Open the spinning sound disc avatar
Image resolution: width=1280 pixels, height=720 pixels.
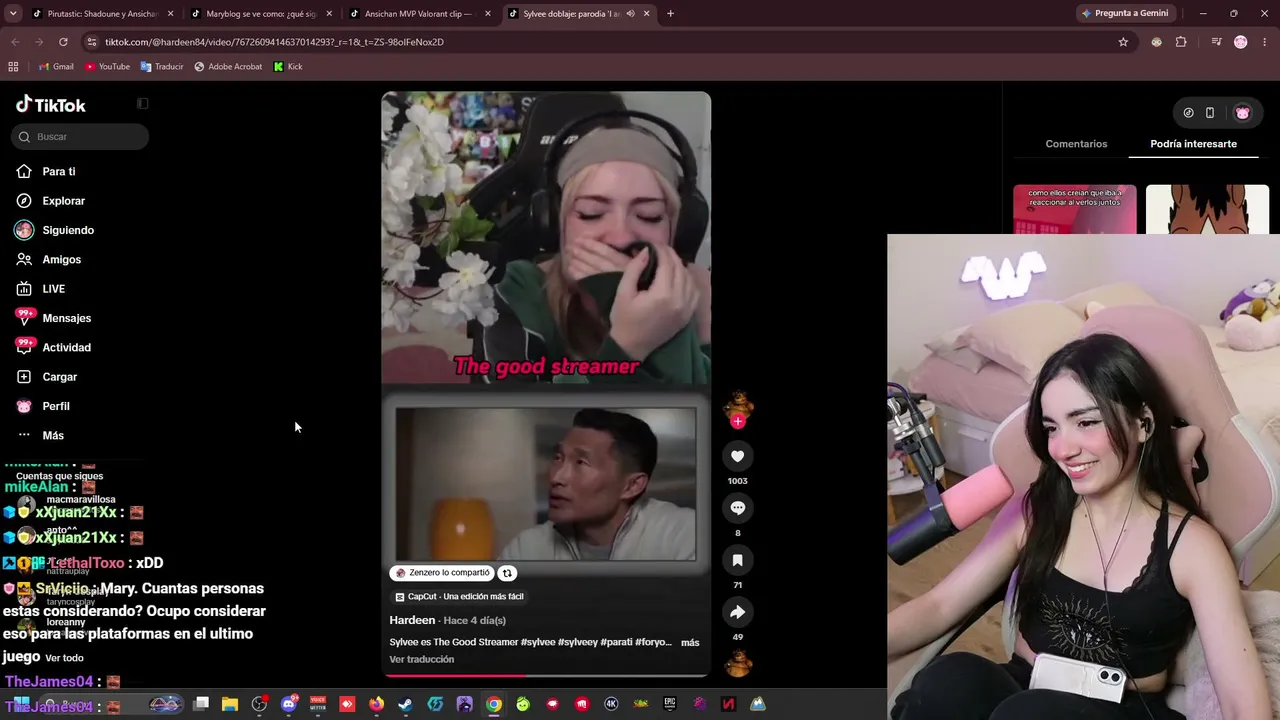pos(738,663)
